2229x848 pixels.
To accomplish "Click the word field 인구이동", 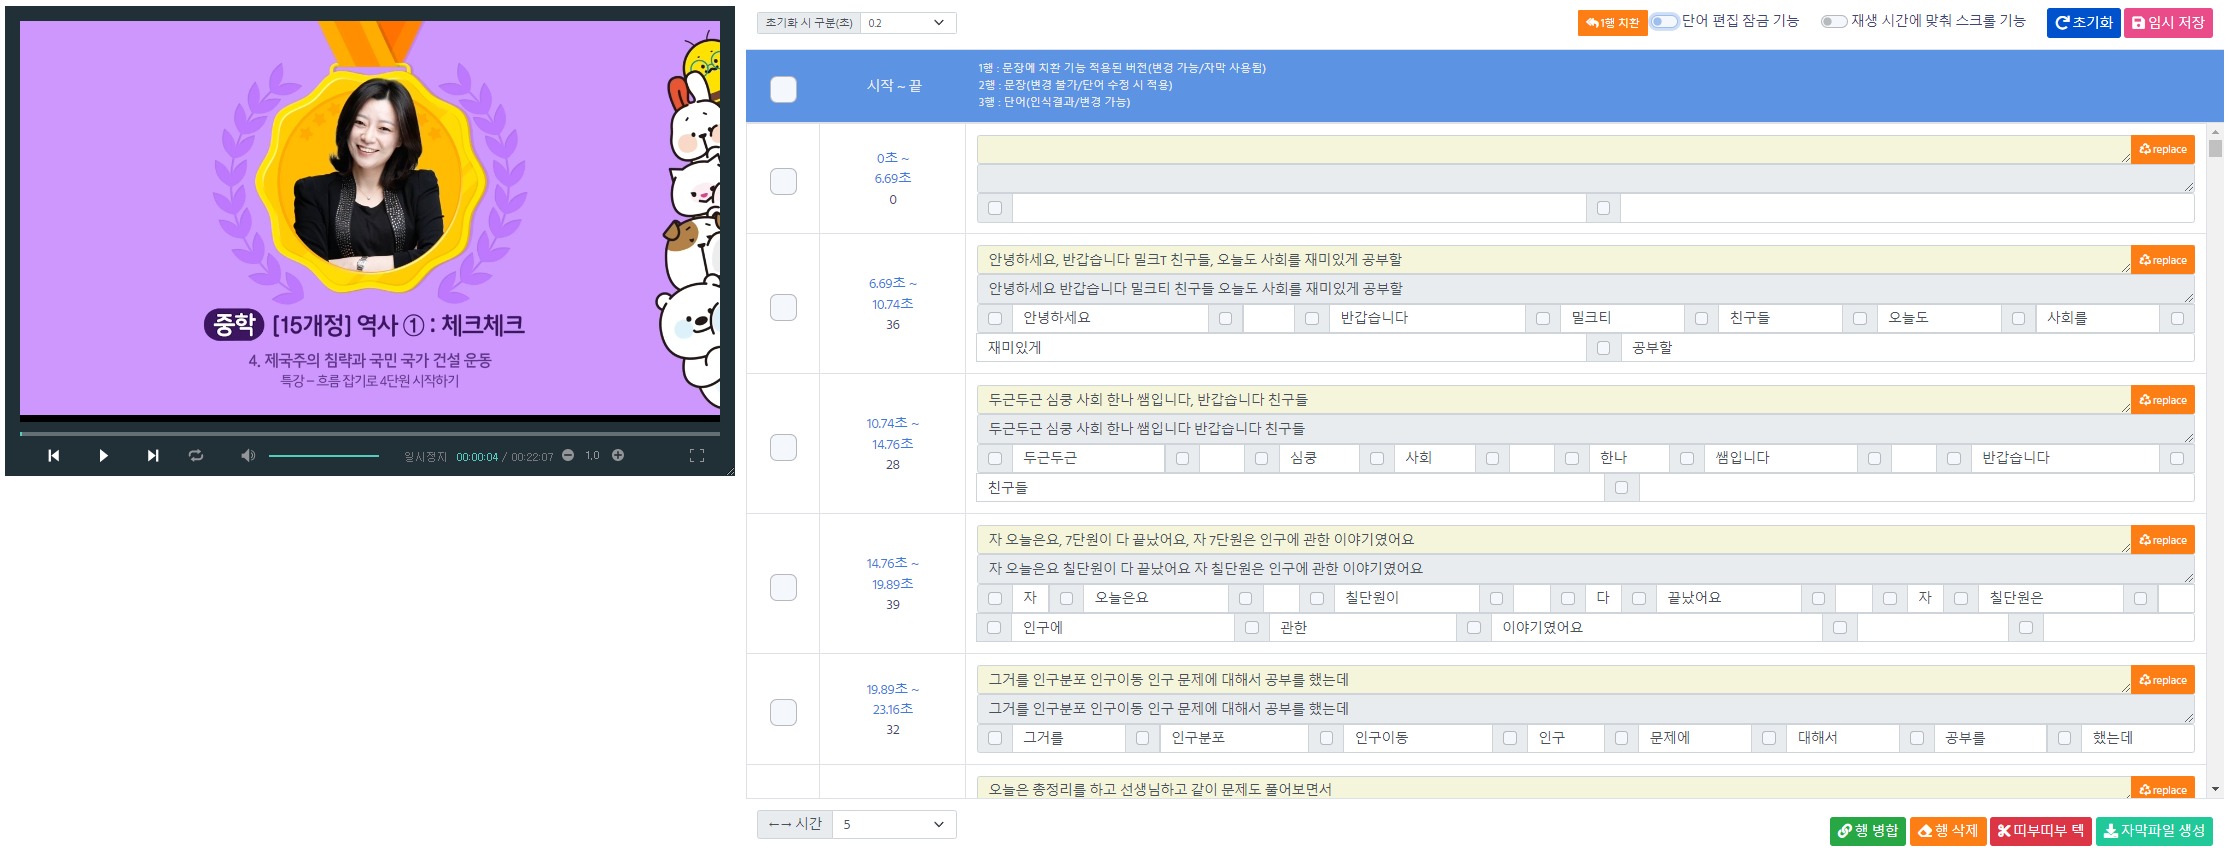I will coord(1417,738).
